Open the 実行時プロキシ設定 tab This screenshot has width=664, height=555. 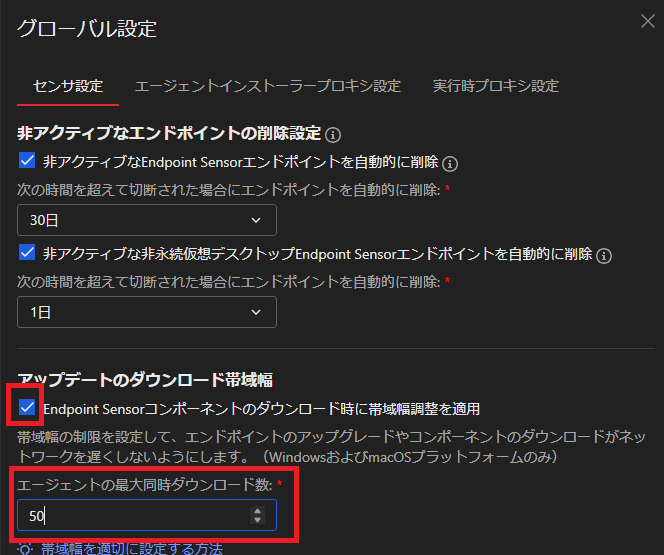495,86
